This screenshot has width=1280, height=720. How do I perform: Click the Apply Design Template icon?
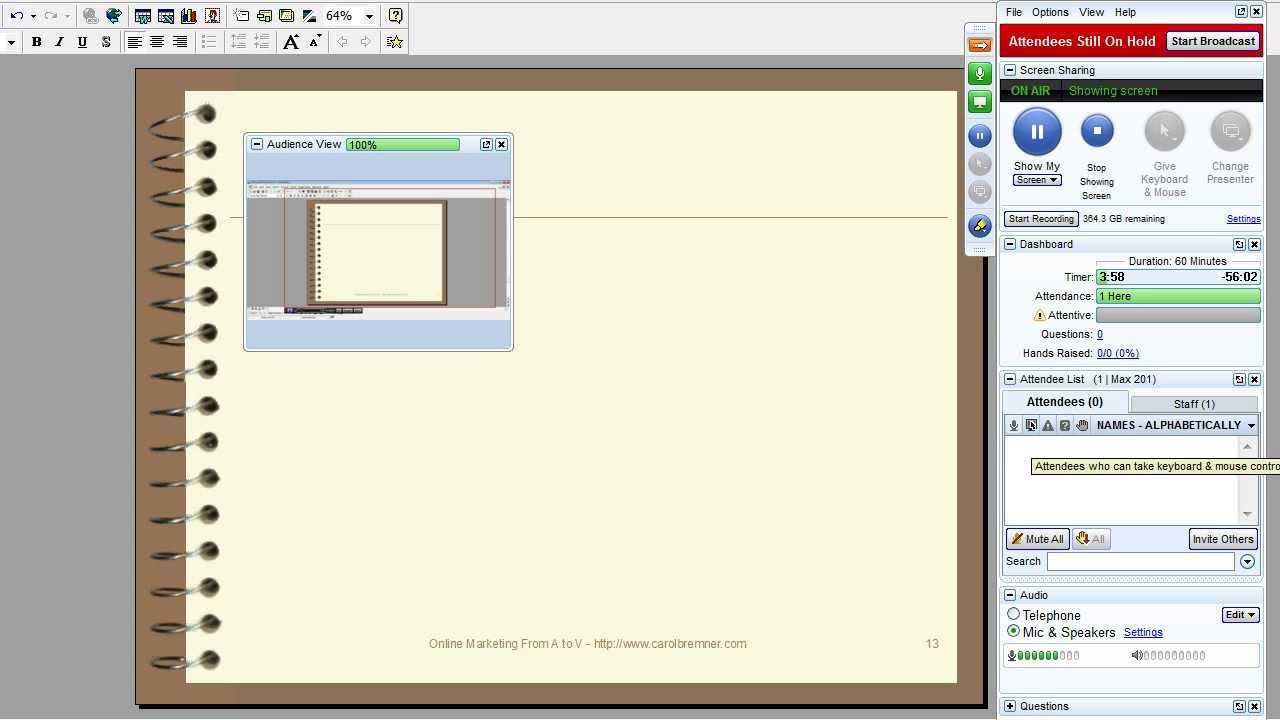286,16
